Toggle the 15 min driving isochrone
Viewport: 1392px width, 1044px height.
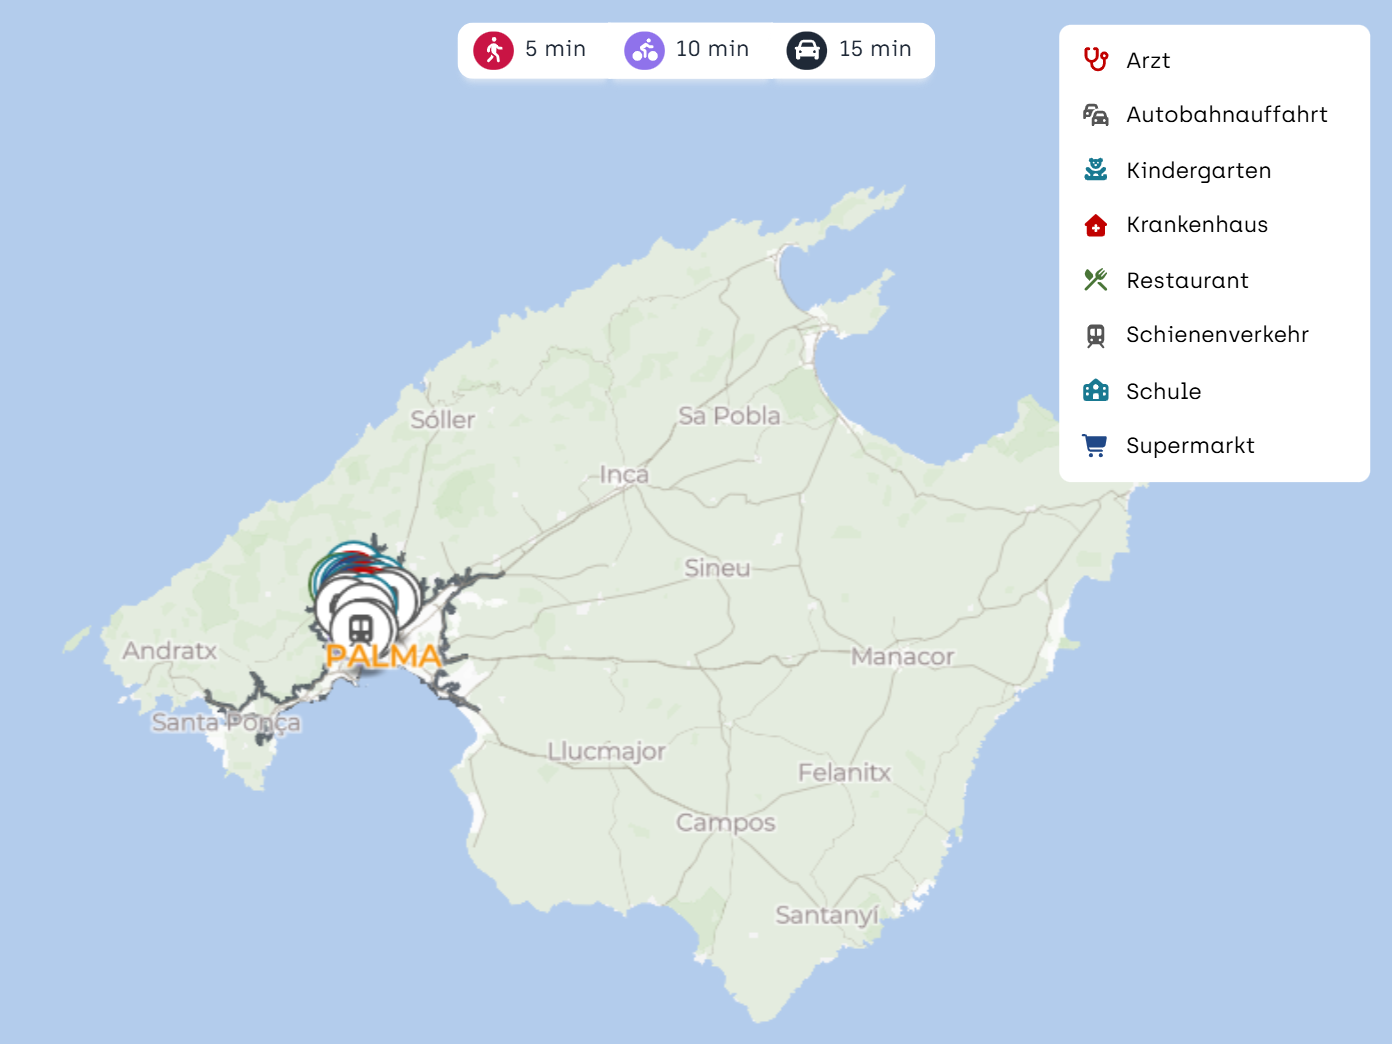[x=849, y=50]
